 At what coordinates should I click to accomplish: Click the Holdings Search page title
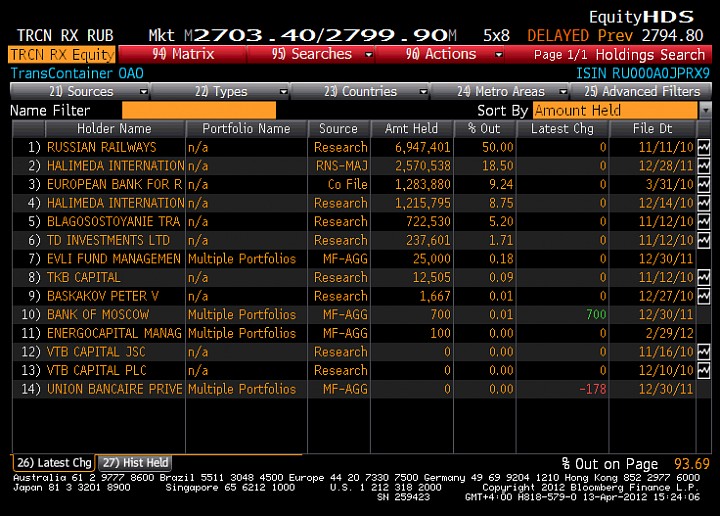click(x=650, y=55)
